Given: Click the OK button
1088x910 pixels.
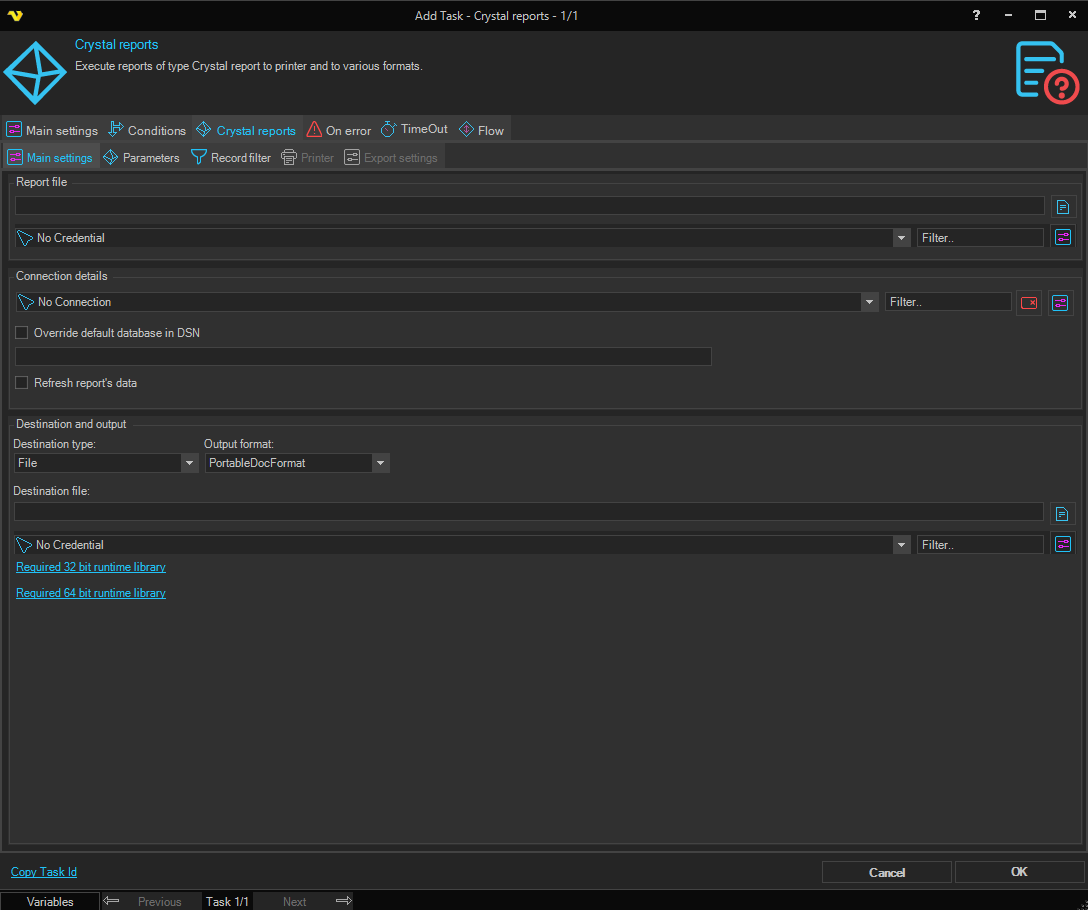Looking at the screenshot, I should click(x=1019, y=872).
